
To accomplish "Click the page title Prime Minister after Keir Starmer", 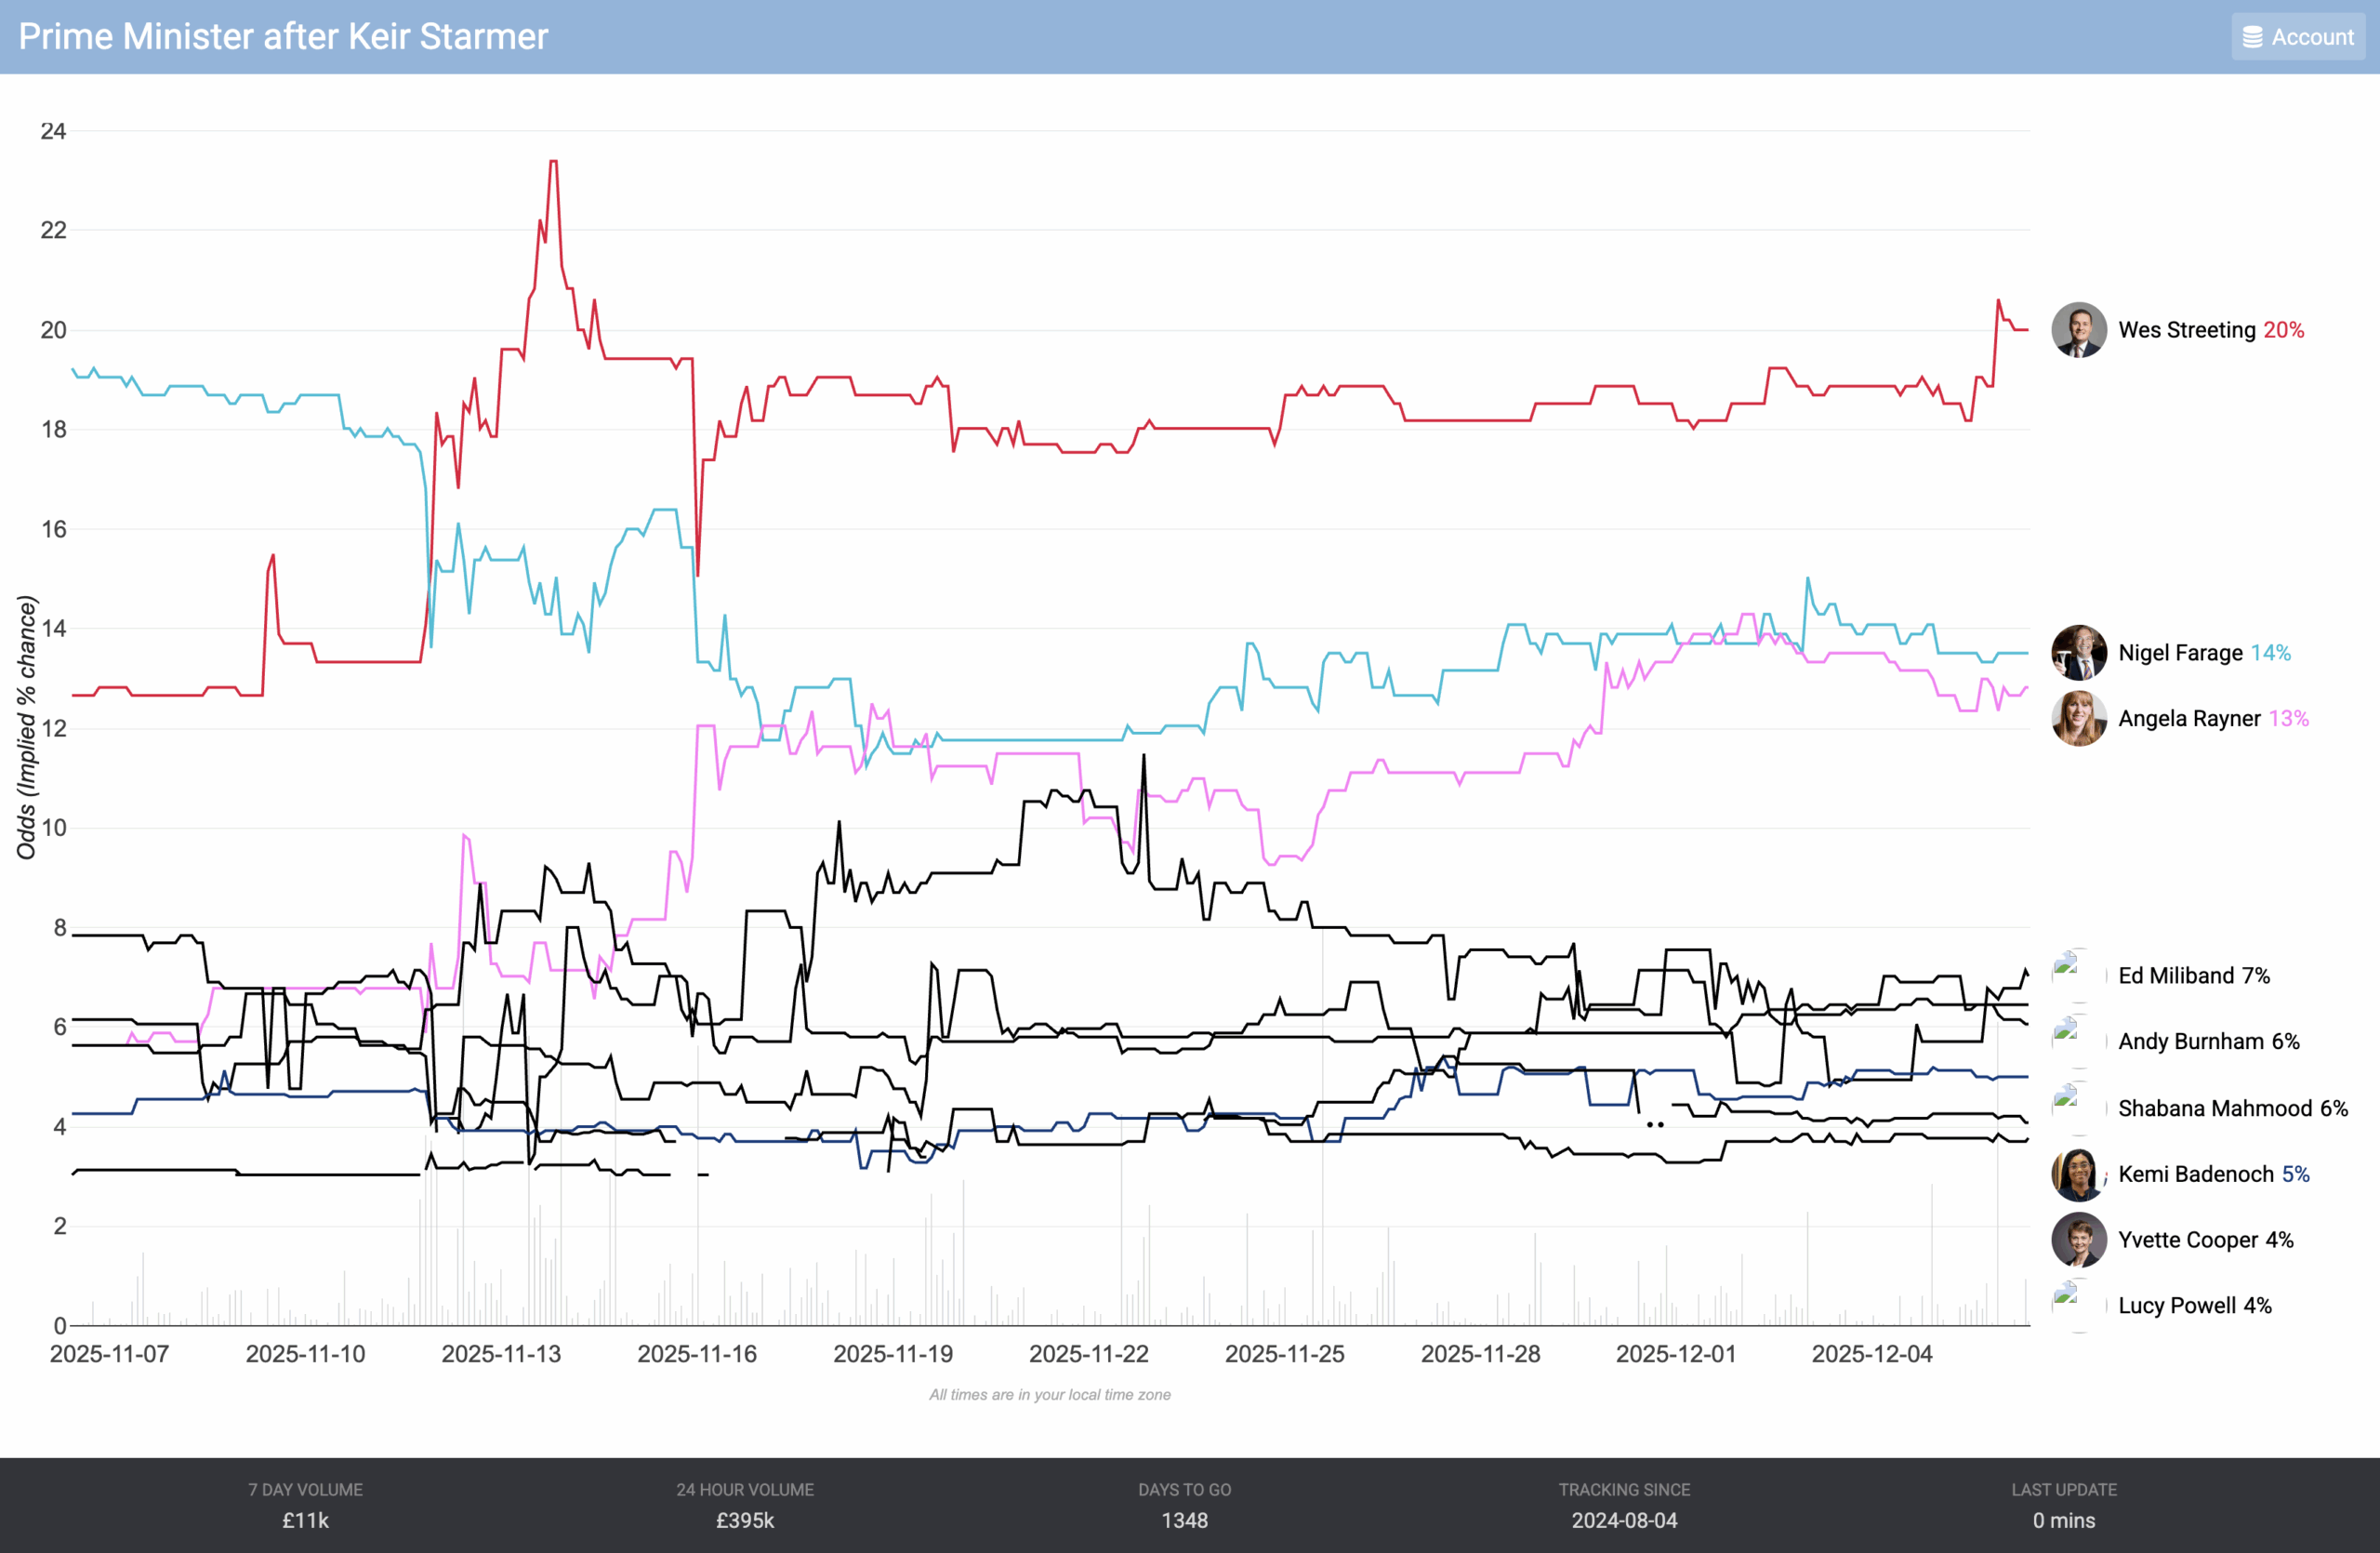I will point(283,37).
